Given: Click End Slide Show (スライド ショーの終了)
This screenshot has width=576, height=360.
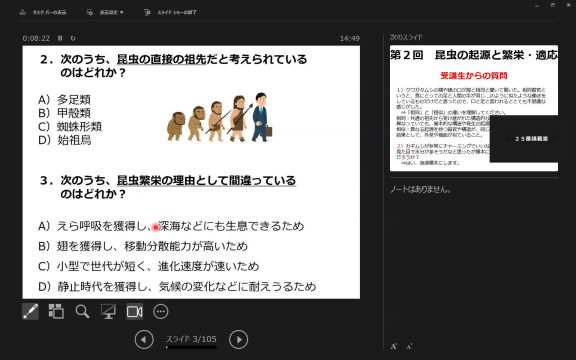Looking at the screenshot, I should (170, 12).
